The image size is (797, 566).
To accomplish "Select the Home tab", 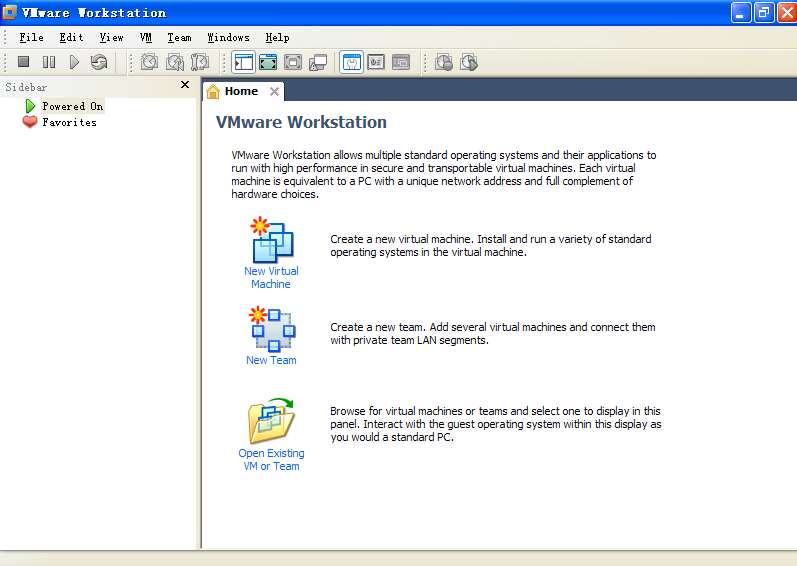I will [241, 91].
